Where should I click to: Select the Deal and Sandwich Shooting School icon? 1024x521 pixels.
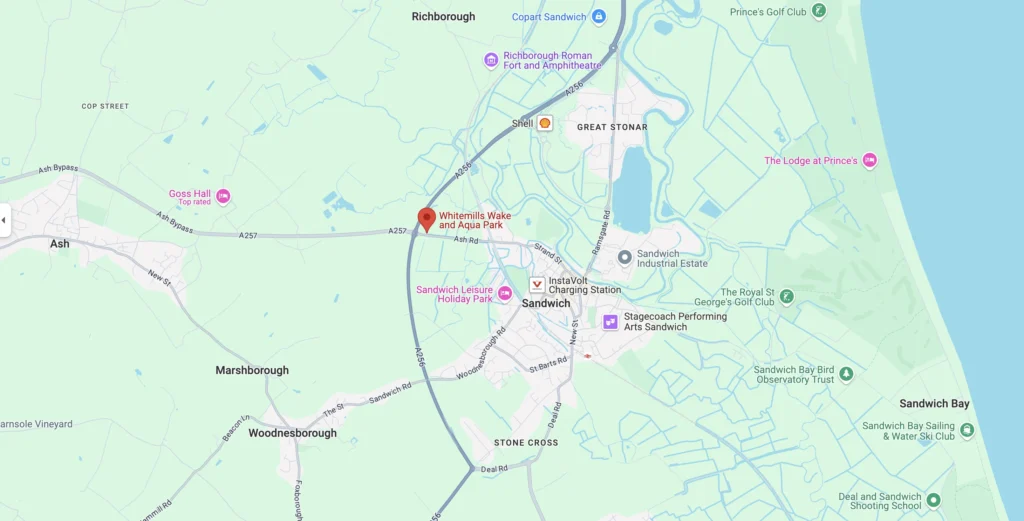[934, 500]
